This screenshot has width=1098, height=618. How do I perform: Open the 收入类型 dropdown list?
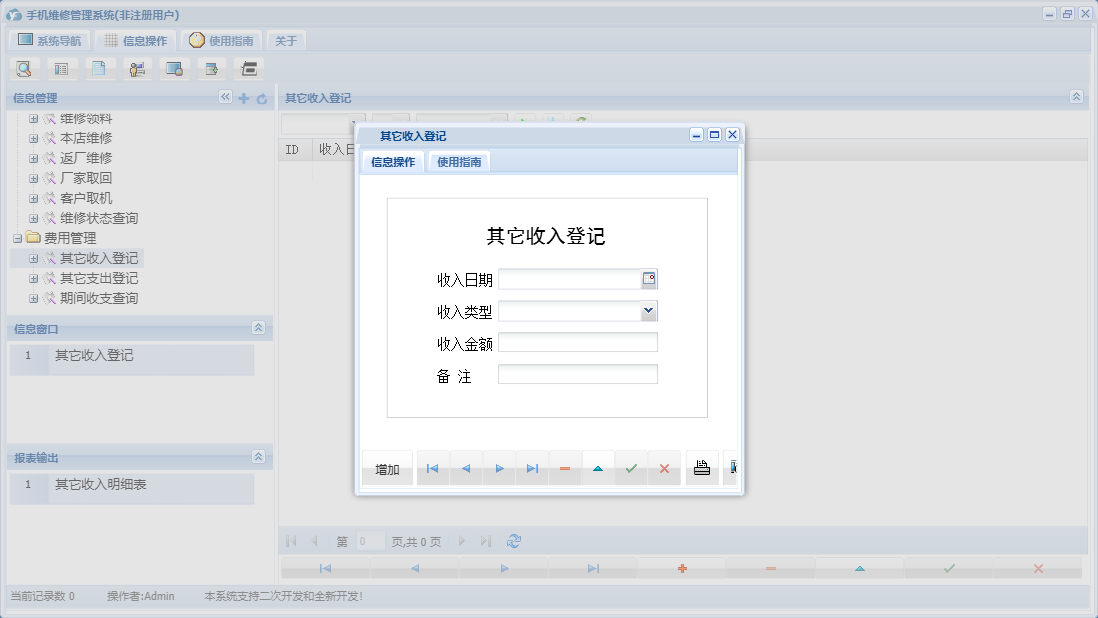click(x=649, y=311)
